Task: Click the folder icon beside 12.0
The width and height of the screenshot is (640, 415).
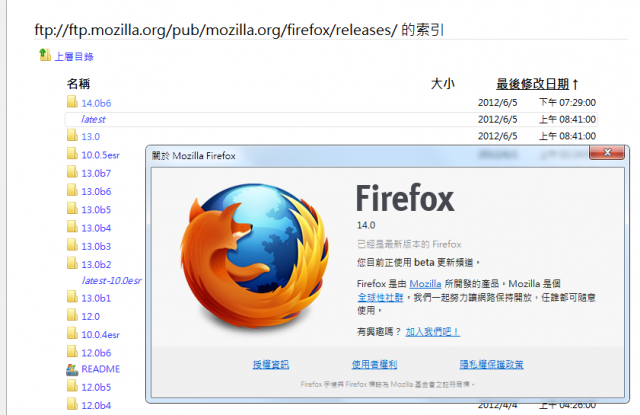Action: [x=72, y=315]
